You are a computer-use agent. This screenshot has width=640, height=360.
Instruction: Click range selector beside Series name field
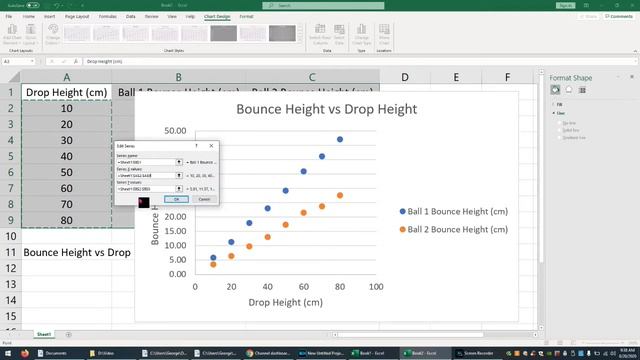pyautogui.click(x=179, y=162)
